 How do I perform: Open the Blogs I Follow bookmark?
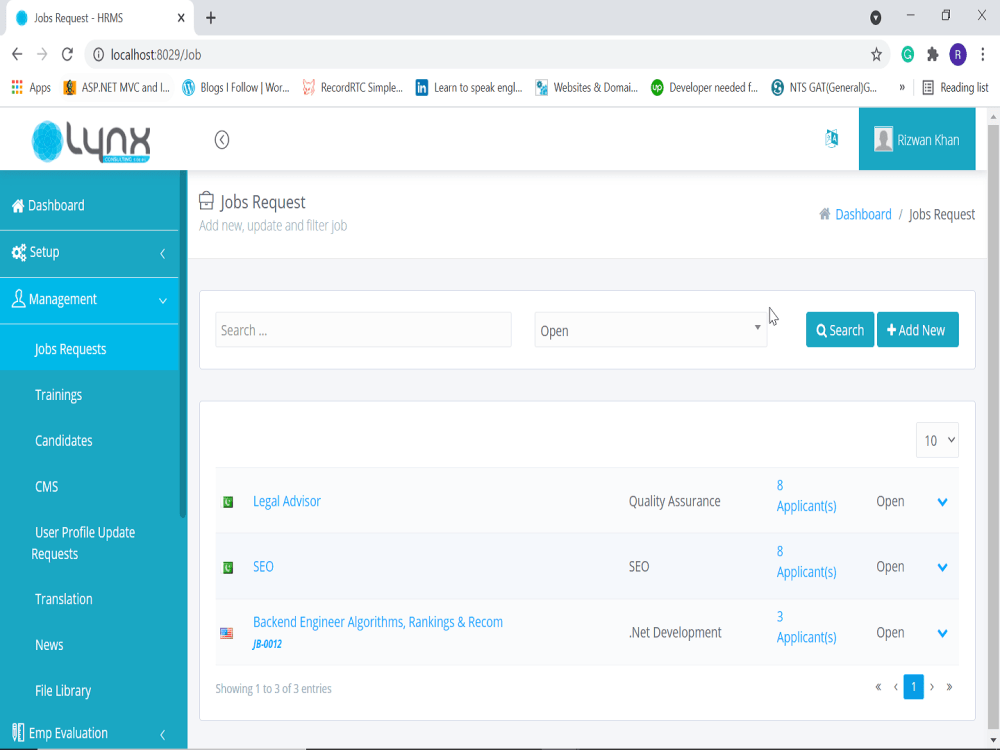[235, 87]
